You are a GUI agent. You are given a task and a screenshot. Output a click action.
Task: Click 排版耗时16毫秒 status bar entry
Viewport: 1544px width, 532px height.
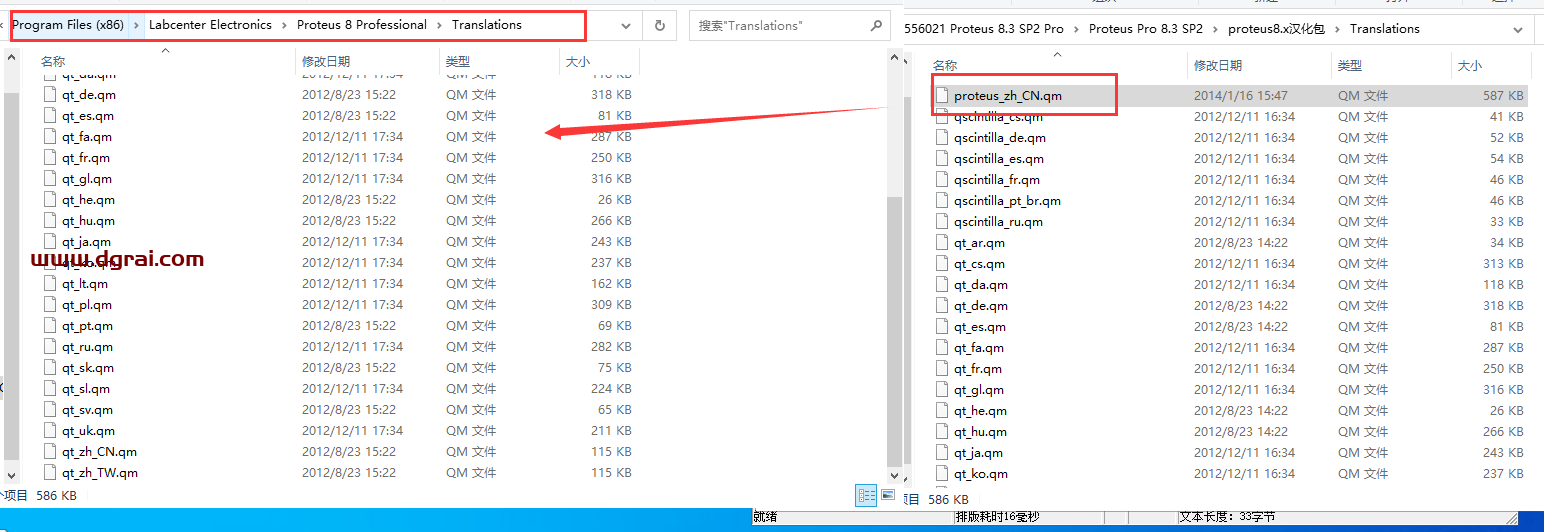[x=997, y=517]
